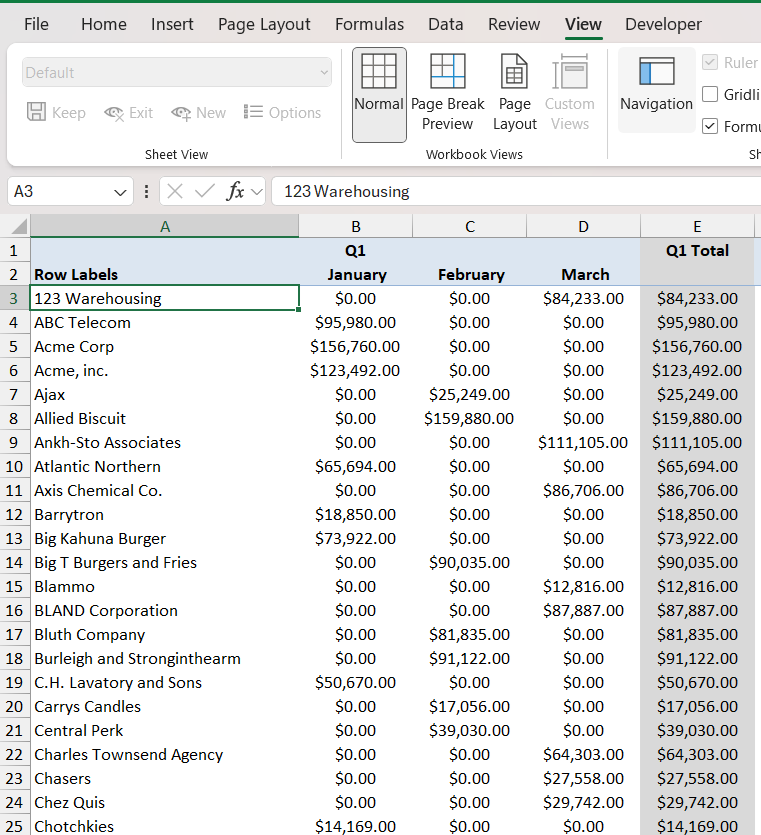Click the Ankh-Sto Associates cell
This screenshot has height=835, width=761.
point(165,442)
